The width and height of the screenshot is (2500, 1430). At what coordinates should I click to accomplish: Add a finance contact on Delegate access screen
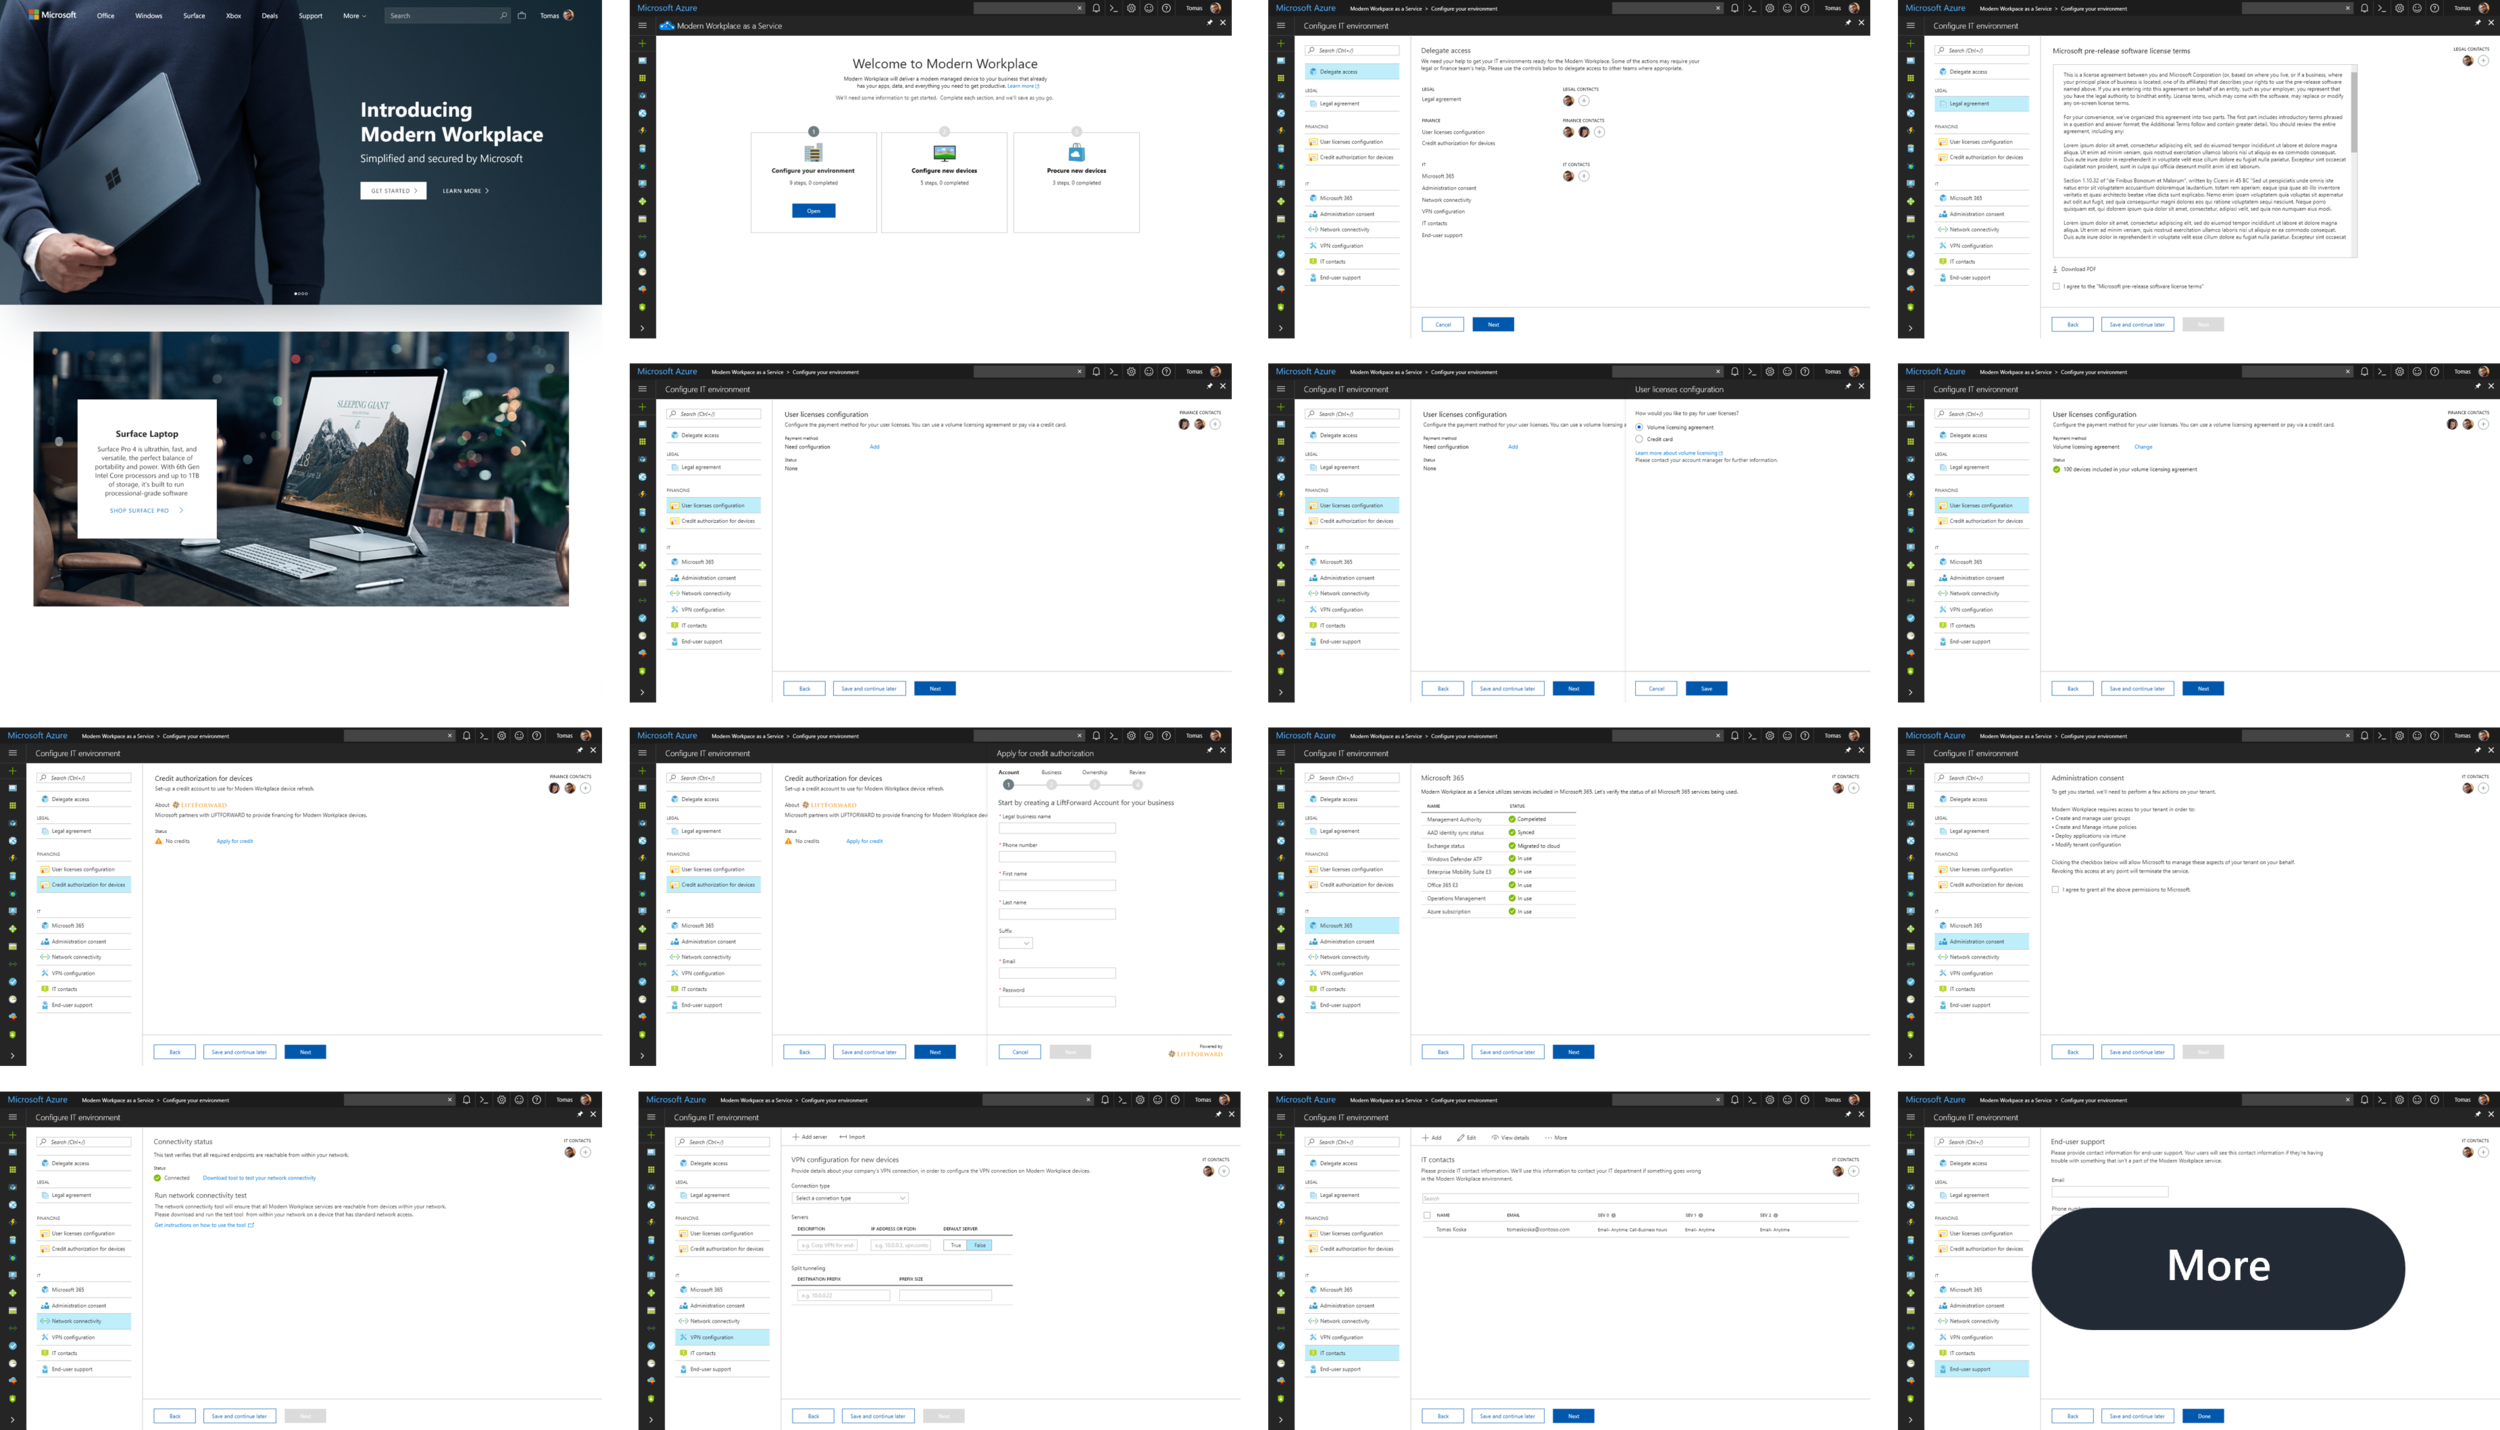(1599, 132)
